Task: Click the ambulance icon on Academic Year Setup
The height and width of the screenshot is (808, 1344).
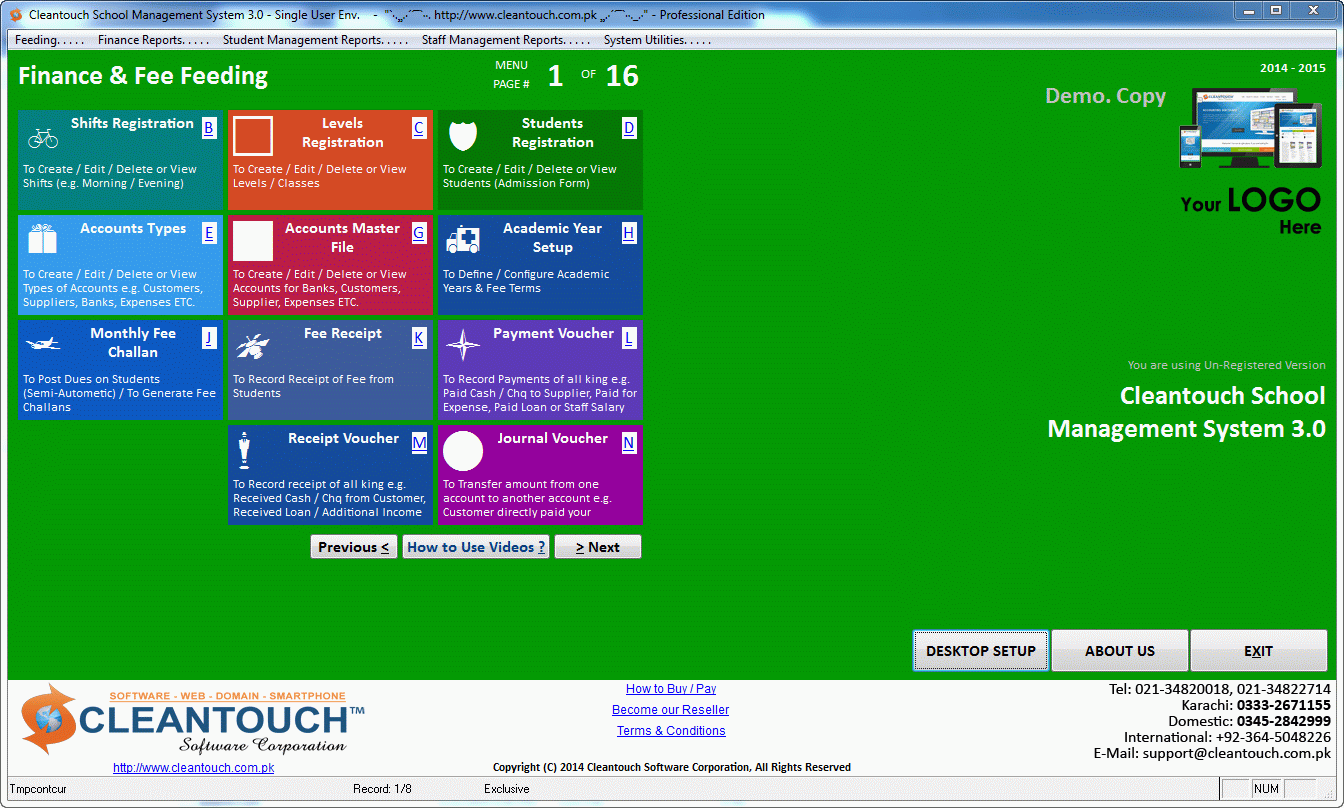Action: (463, 240)
